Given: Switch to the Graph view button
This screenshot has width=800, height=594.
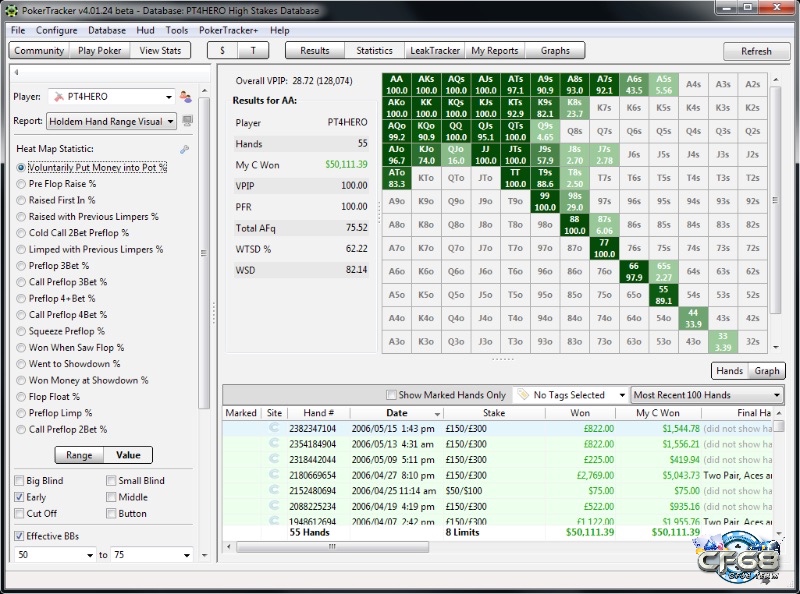Looking at the screenshot, I should pos(766,371).
